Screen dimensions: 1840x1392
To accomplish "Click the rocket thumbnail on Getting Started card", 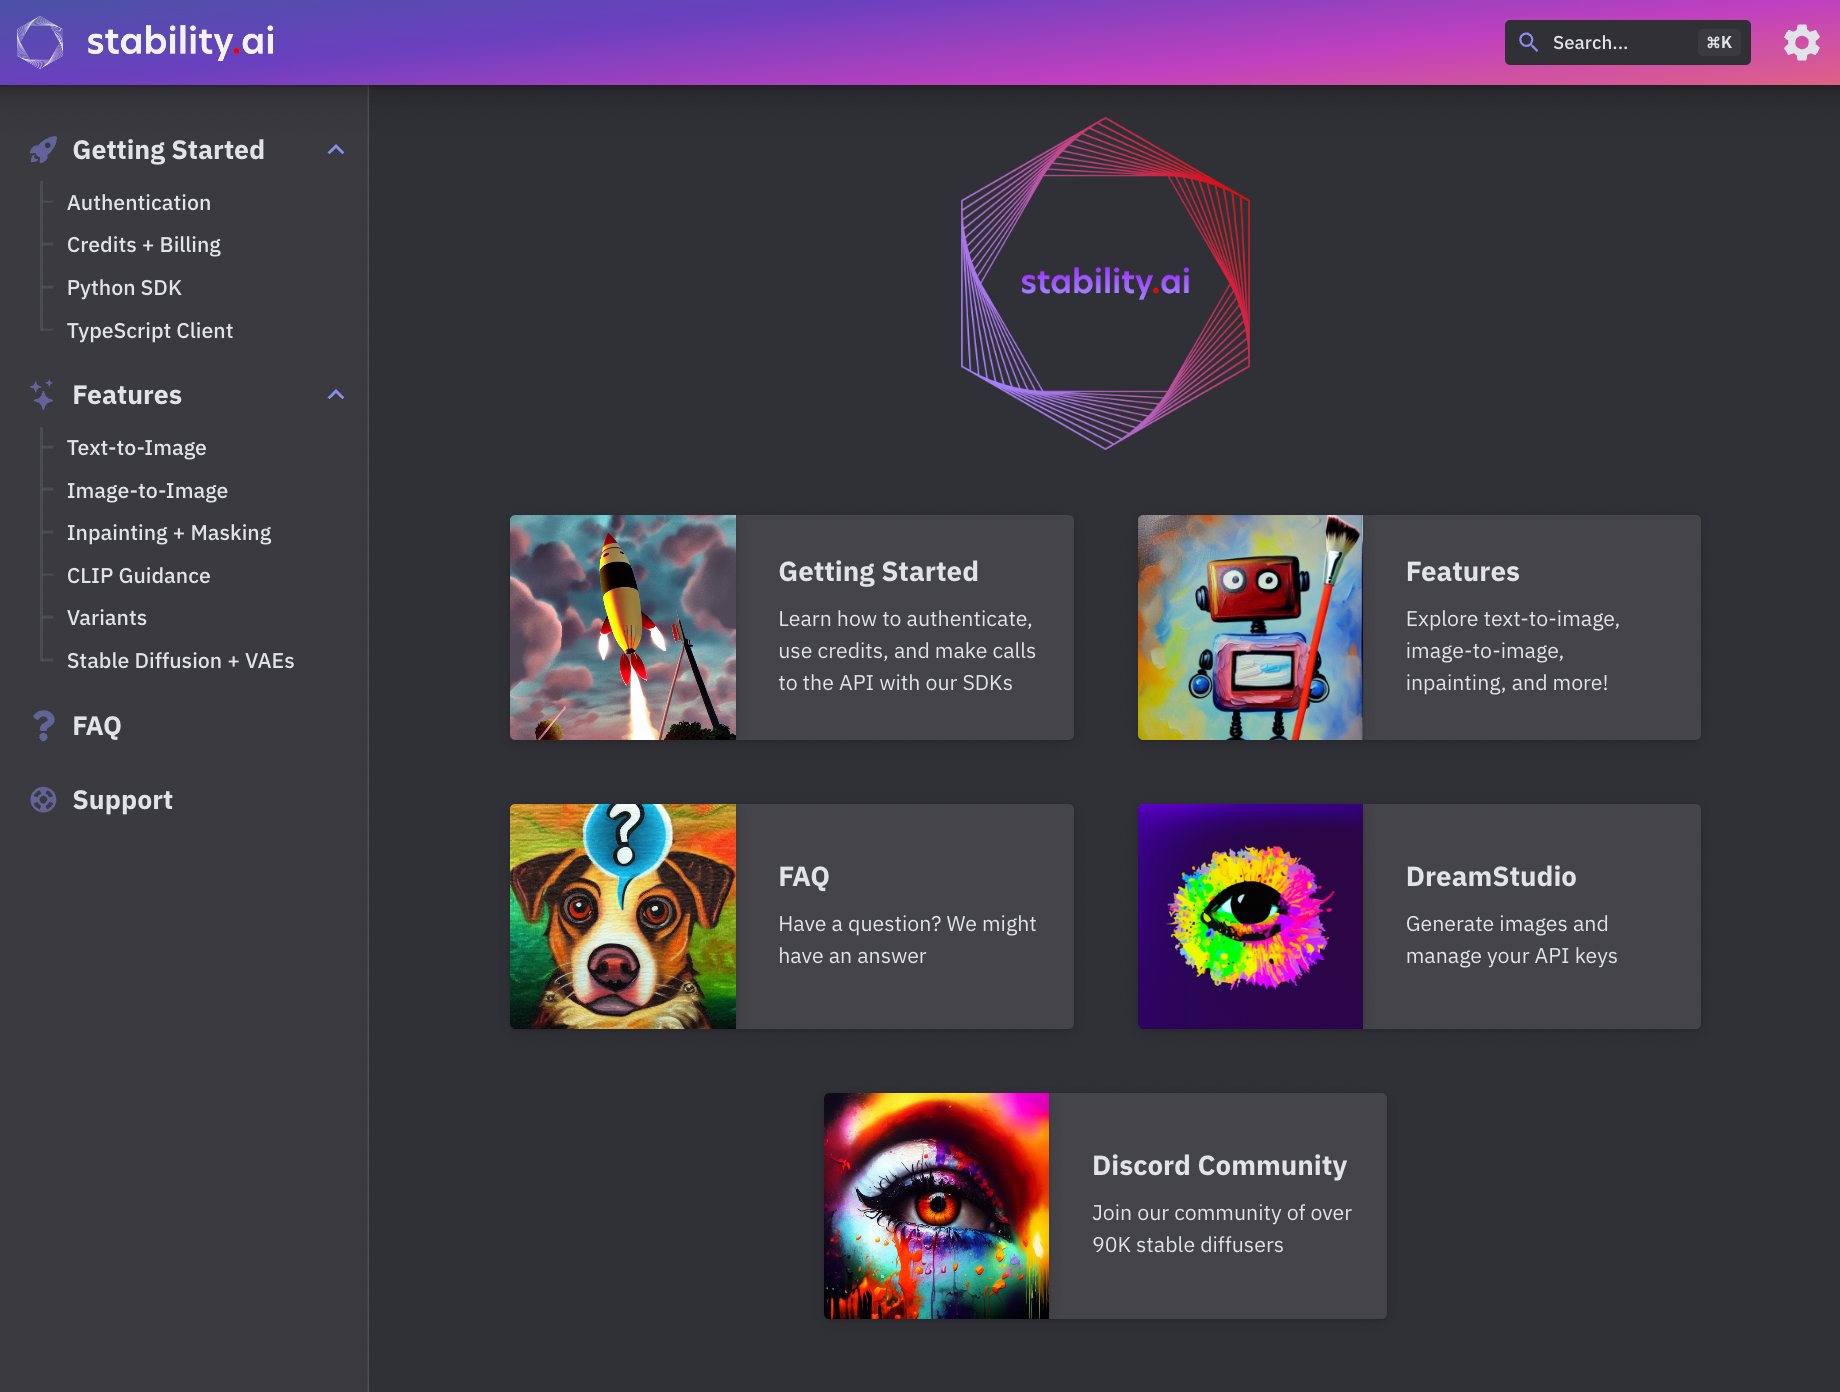I will coord(622,627).
